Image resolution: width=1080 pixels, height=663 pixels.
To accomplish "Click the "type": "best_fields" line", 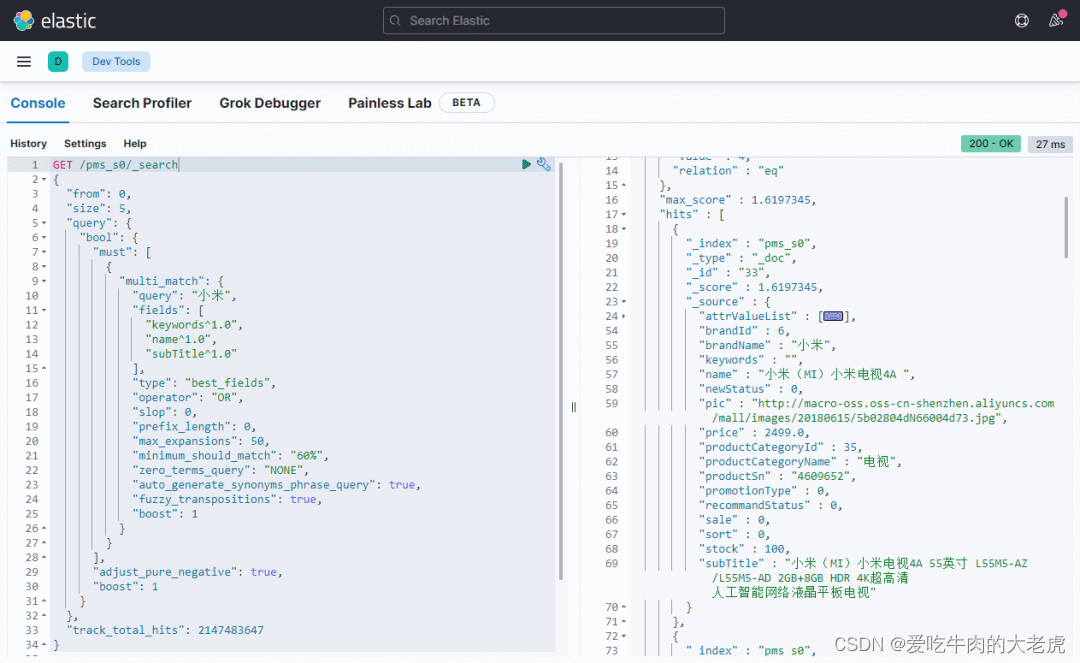I will [204, 383].
